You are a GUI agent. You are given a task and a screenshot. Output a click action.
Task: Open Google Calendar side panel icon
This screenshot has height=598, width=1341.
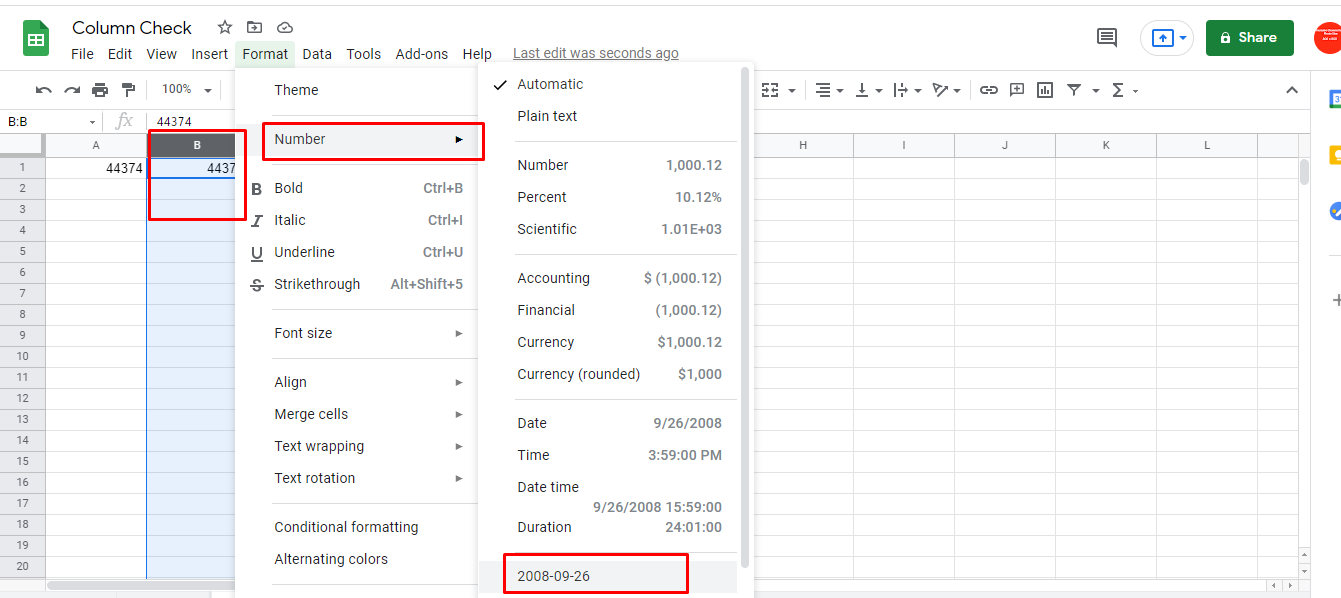(x=1334, y=99)
